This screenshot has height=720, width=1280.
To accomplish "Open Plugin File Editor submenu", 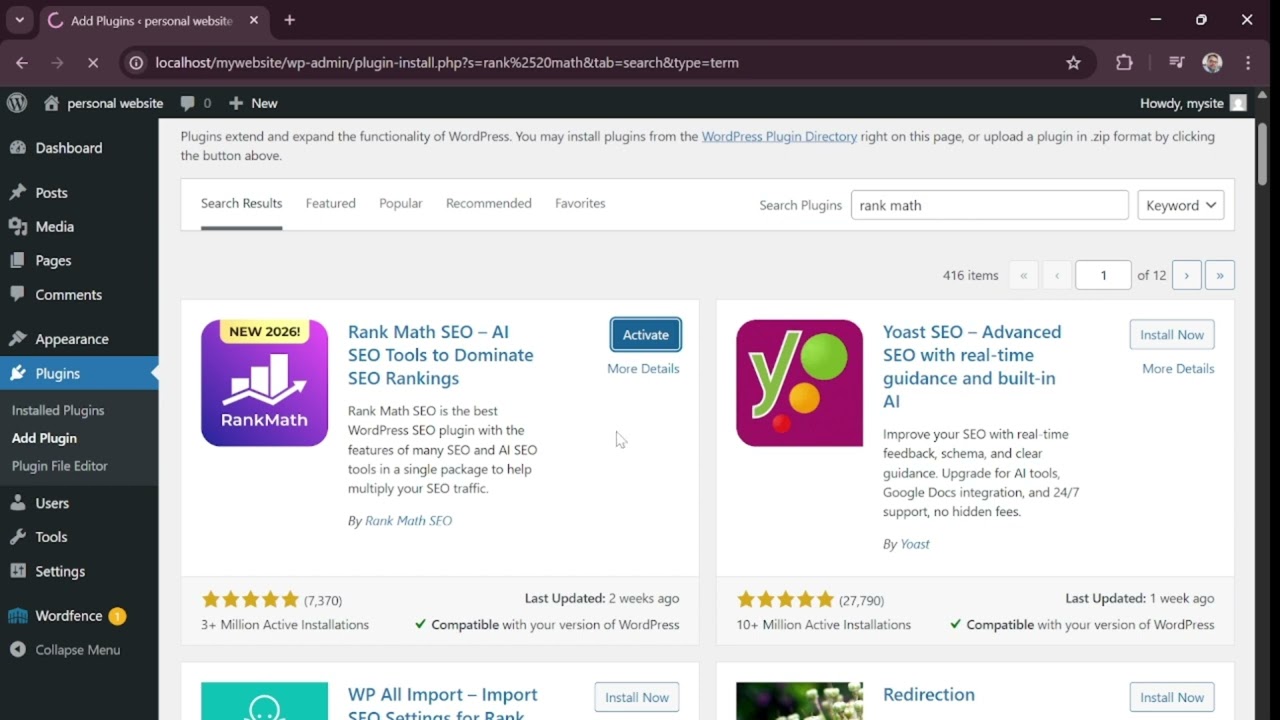I will click(60, 466).
